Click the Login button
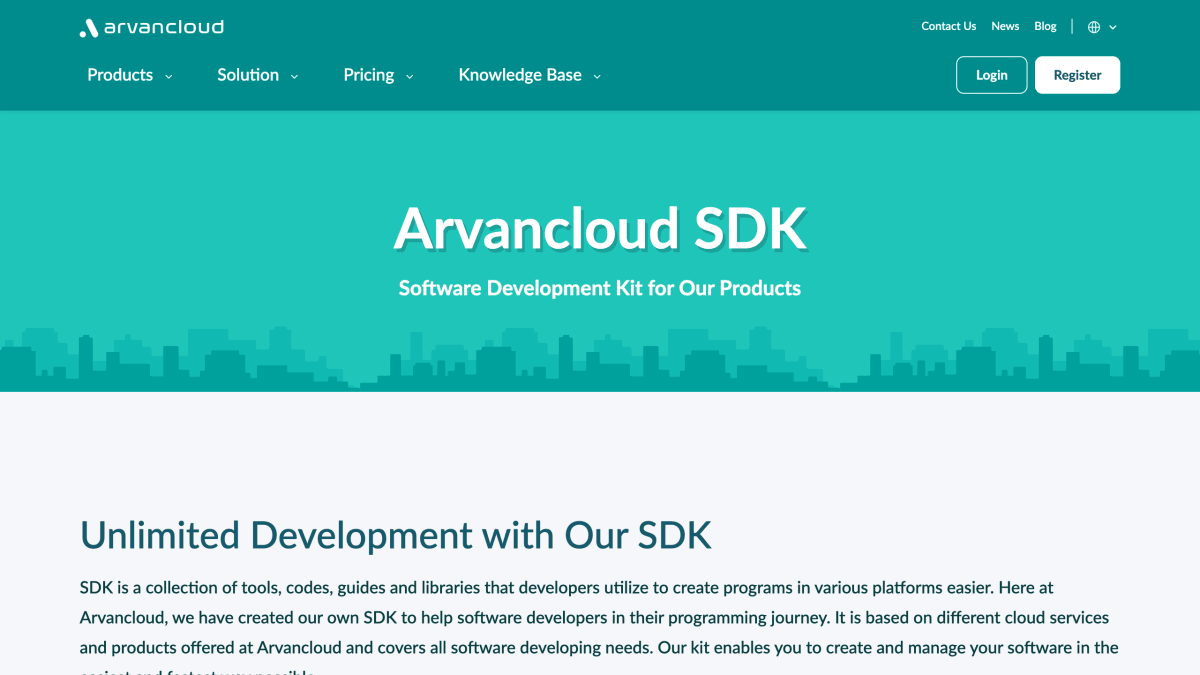This screenshot has height=675, width=1200. coord(991,75)
